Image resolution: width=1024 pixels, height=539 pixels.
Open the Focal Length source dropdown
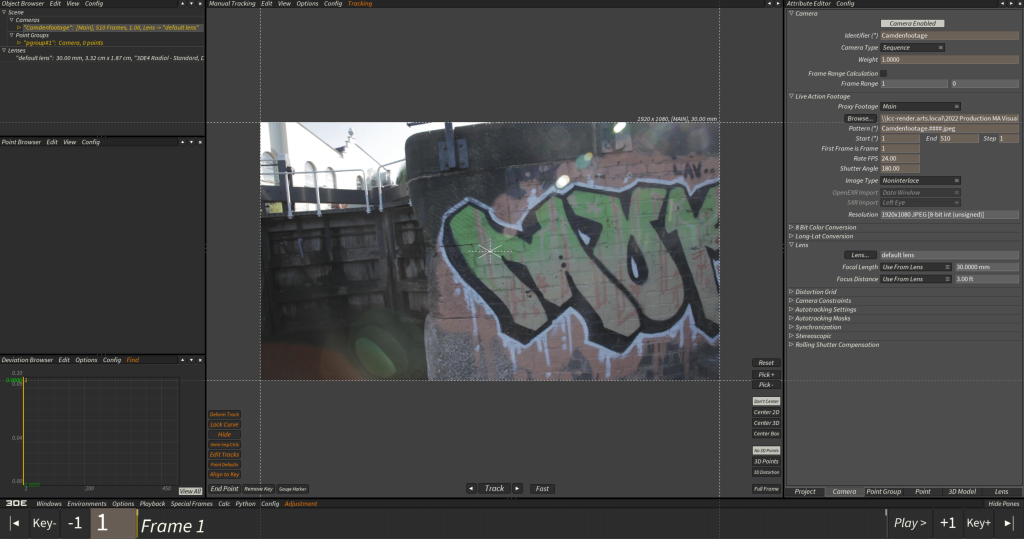coord(916,267)
